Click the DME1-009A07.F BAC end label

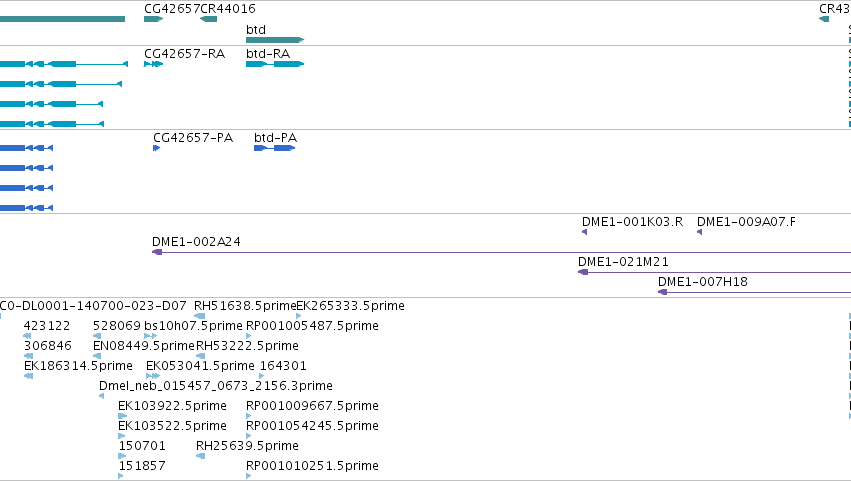pyautogui.click(x=746, y=222)
